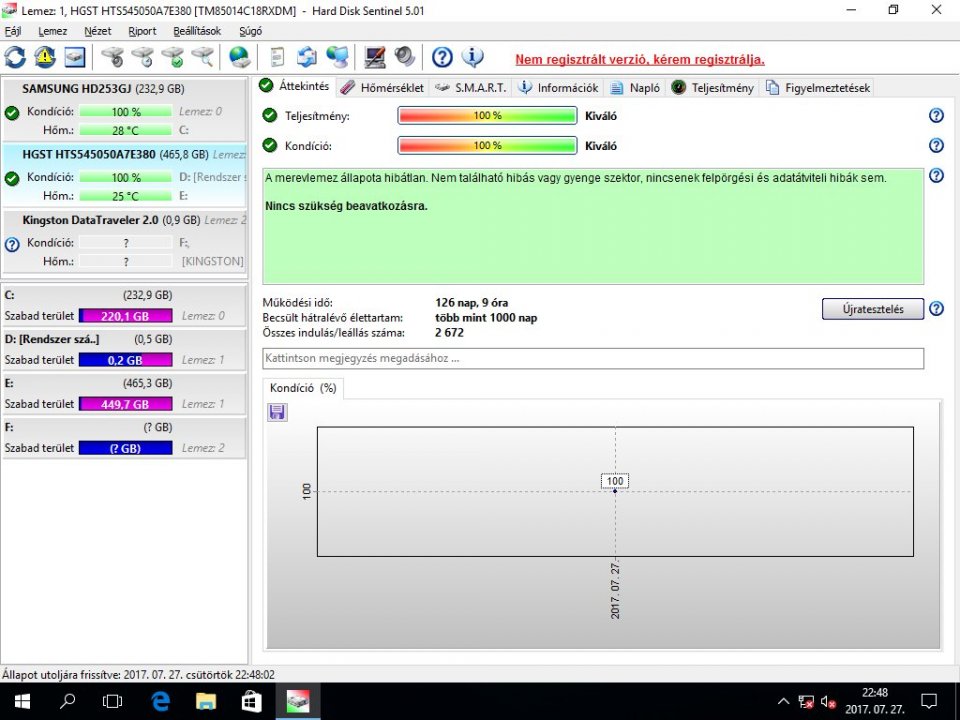Click the 100 data point on the graph
The width and height of the screenshot is (960, 720).
[615, 491]
